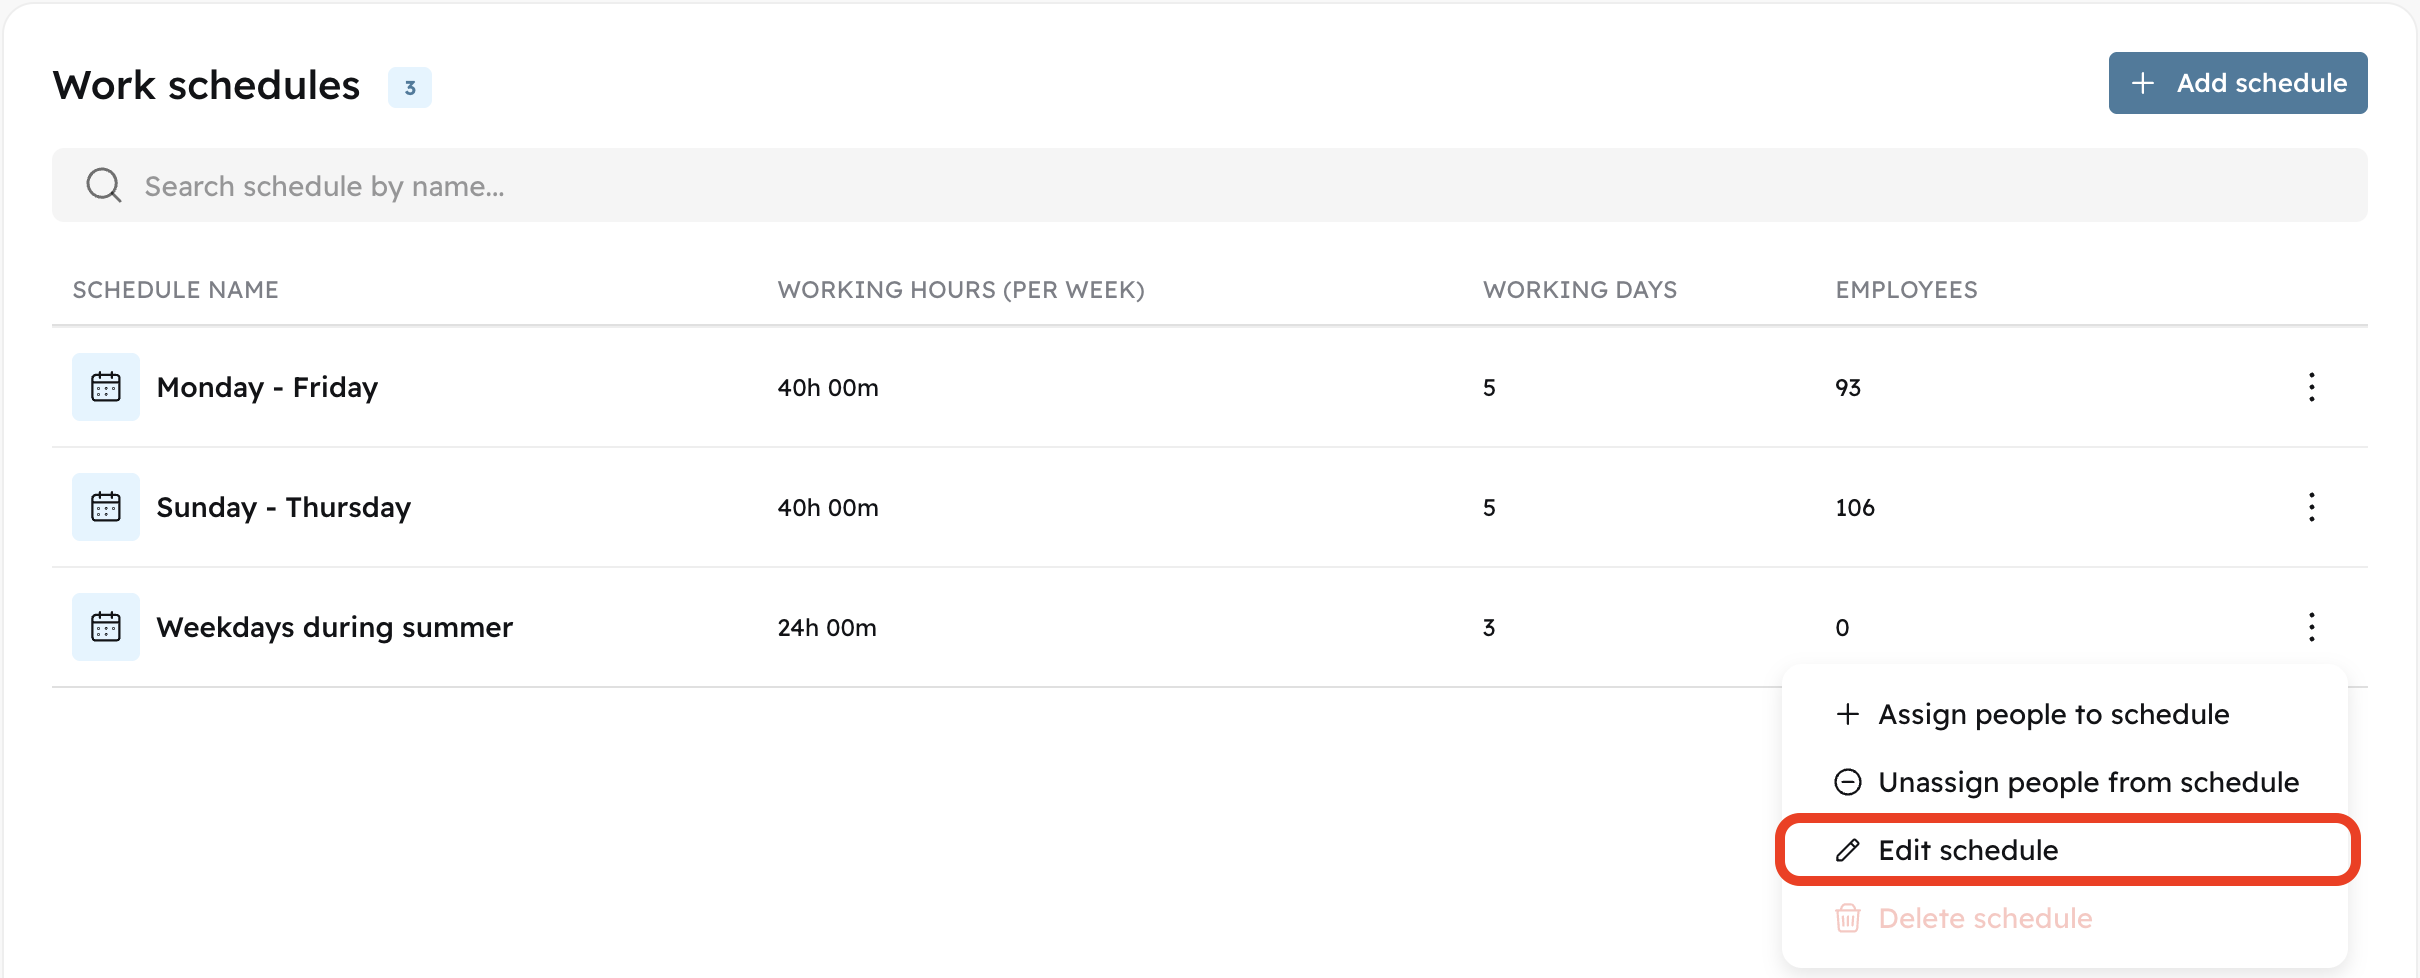Open the Monday - Friday three-dot menu

pyautogui.click(x=2311, y=387)
